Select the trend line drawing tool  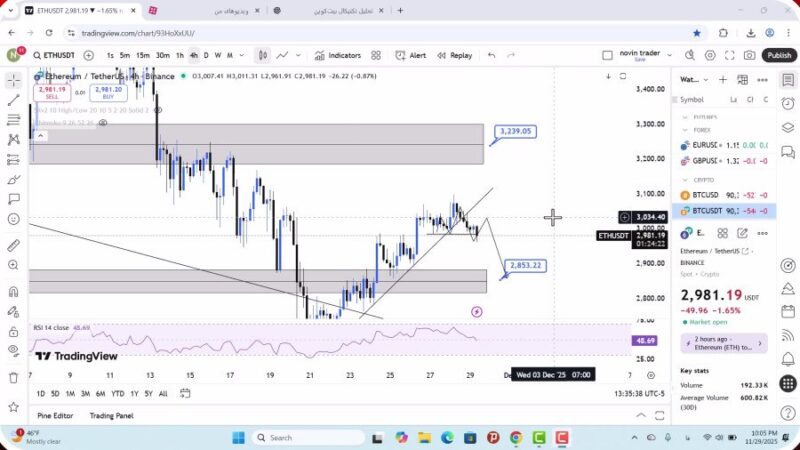click(x=13, y=100)
